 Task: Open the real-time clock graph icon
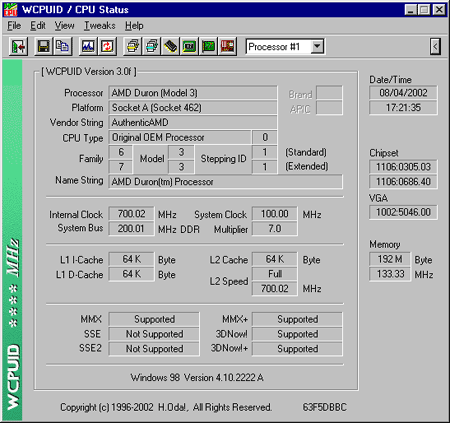pyautogui.click(x=88, y=46)
